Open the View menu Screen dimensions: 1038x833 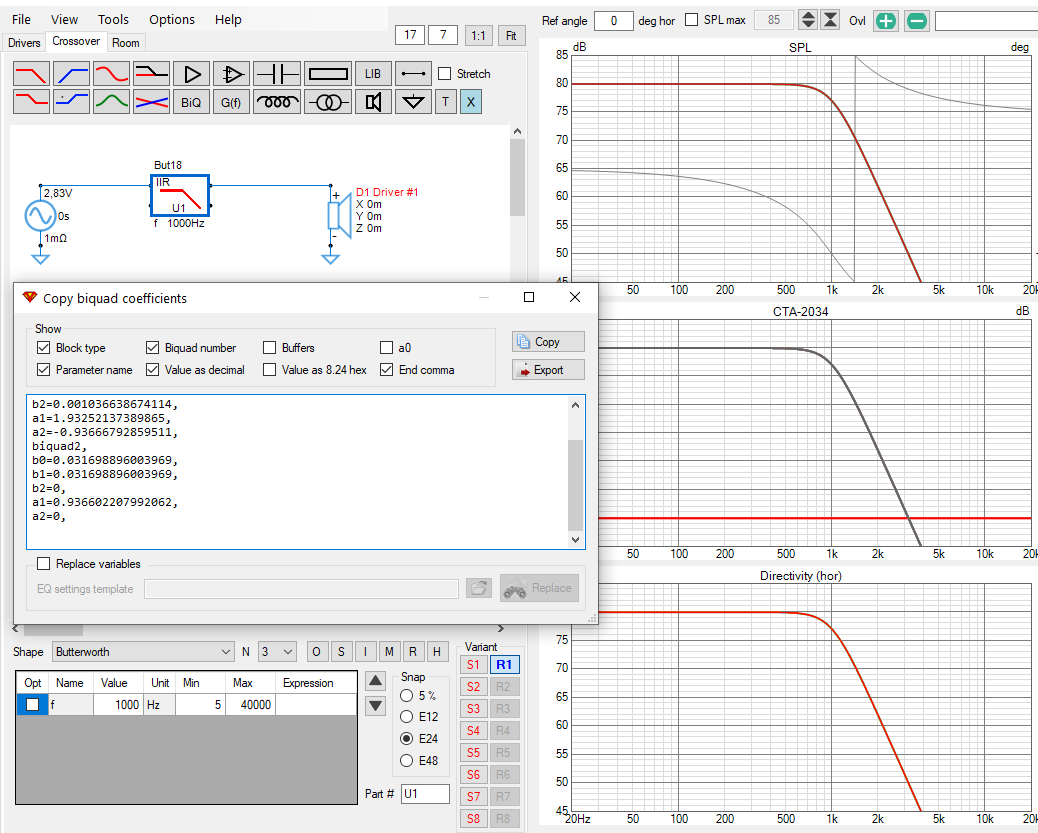point(64,19)
